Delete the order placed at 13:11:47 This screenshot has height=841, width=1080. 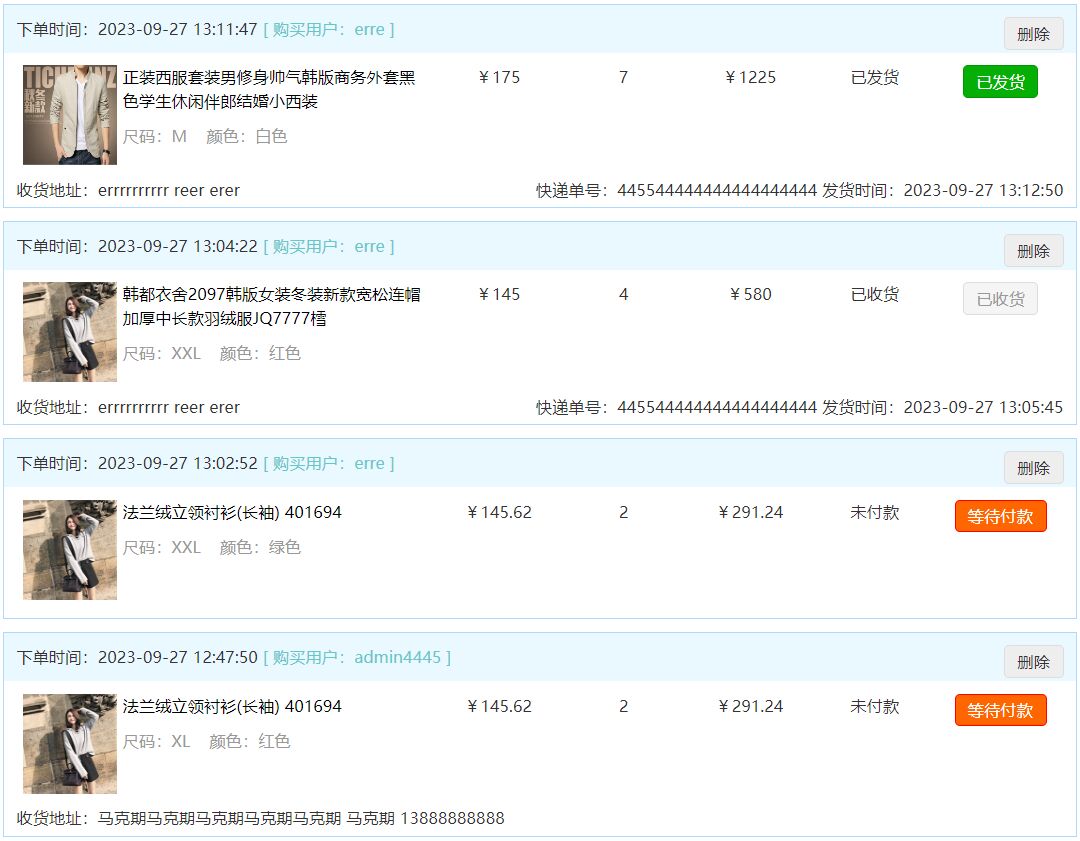tap(1033, 34)
